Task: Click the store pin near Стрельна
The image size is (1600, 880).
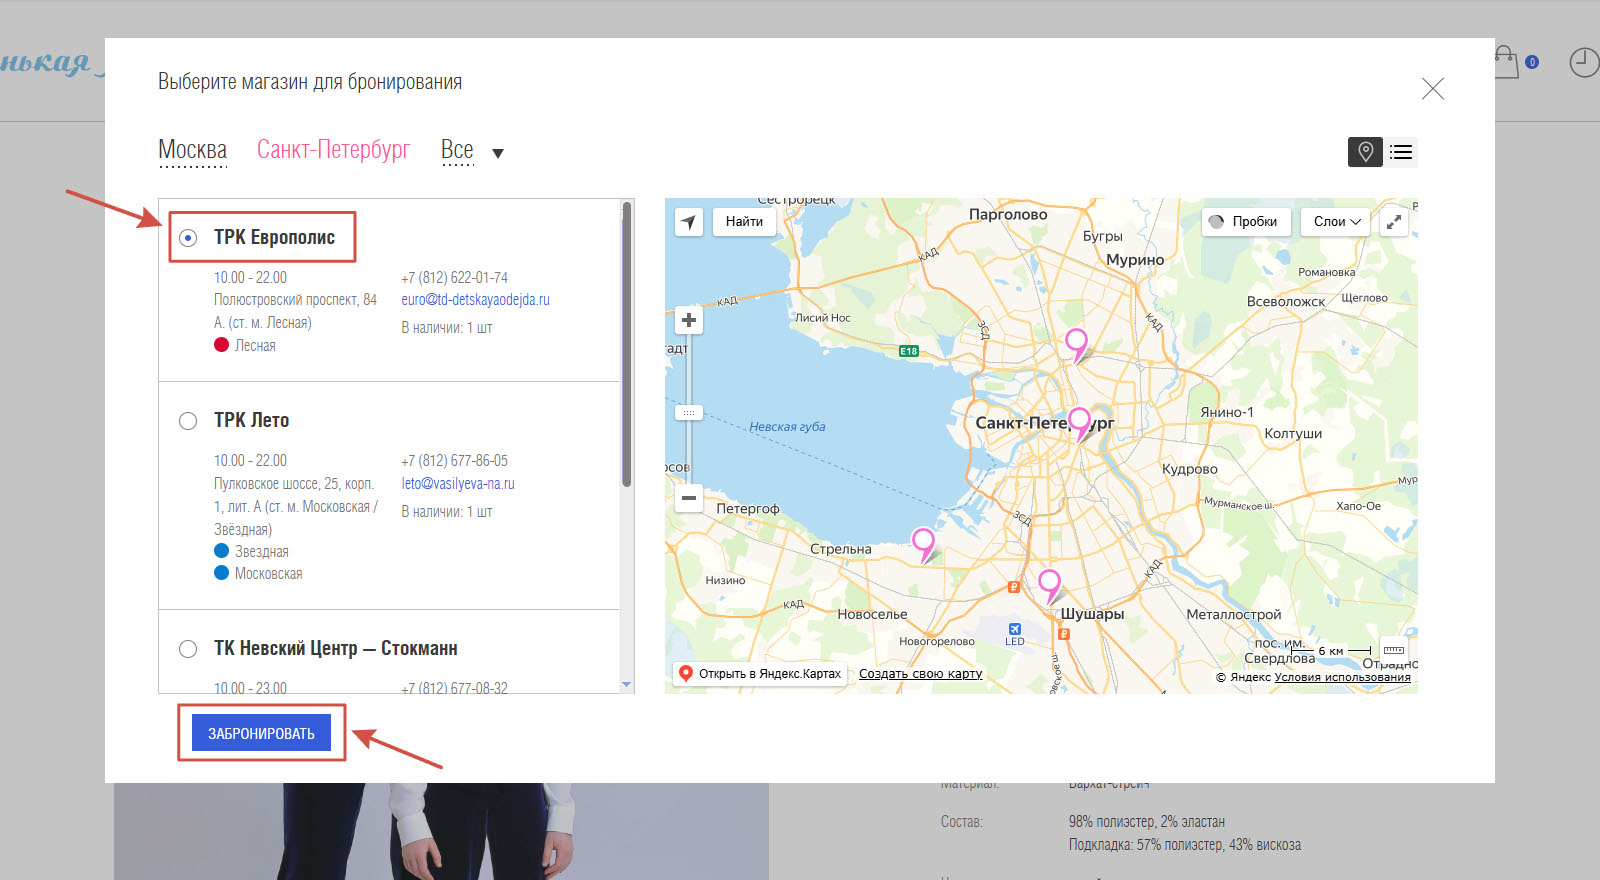Action: pyautogui.click(x=923, y=545)
